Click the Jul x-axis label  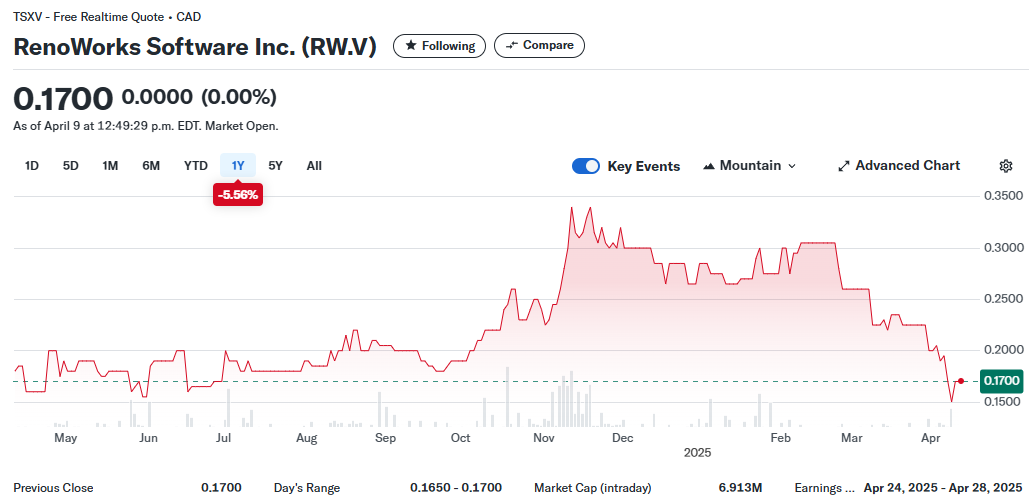224,438
